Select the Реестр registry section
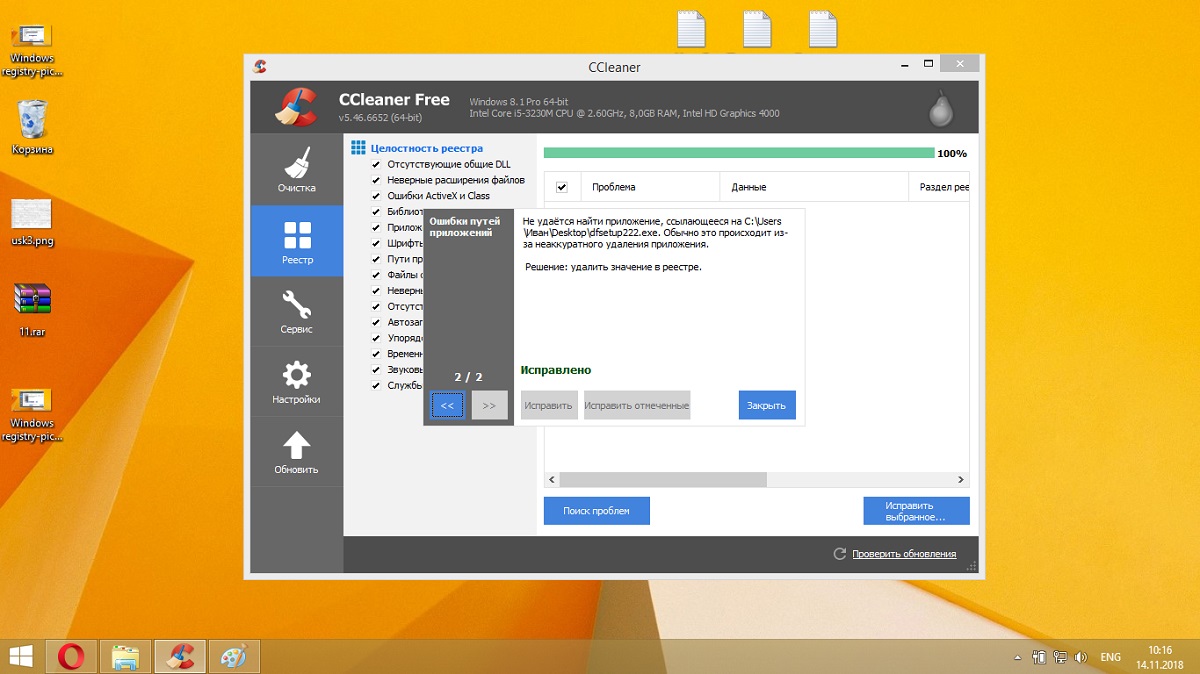 click(x=297, y=241)
